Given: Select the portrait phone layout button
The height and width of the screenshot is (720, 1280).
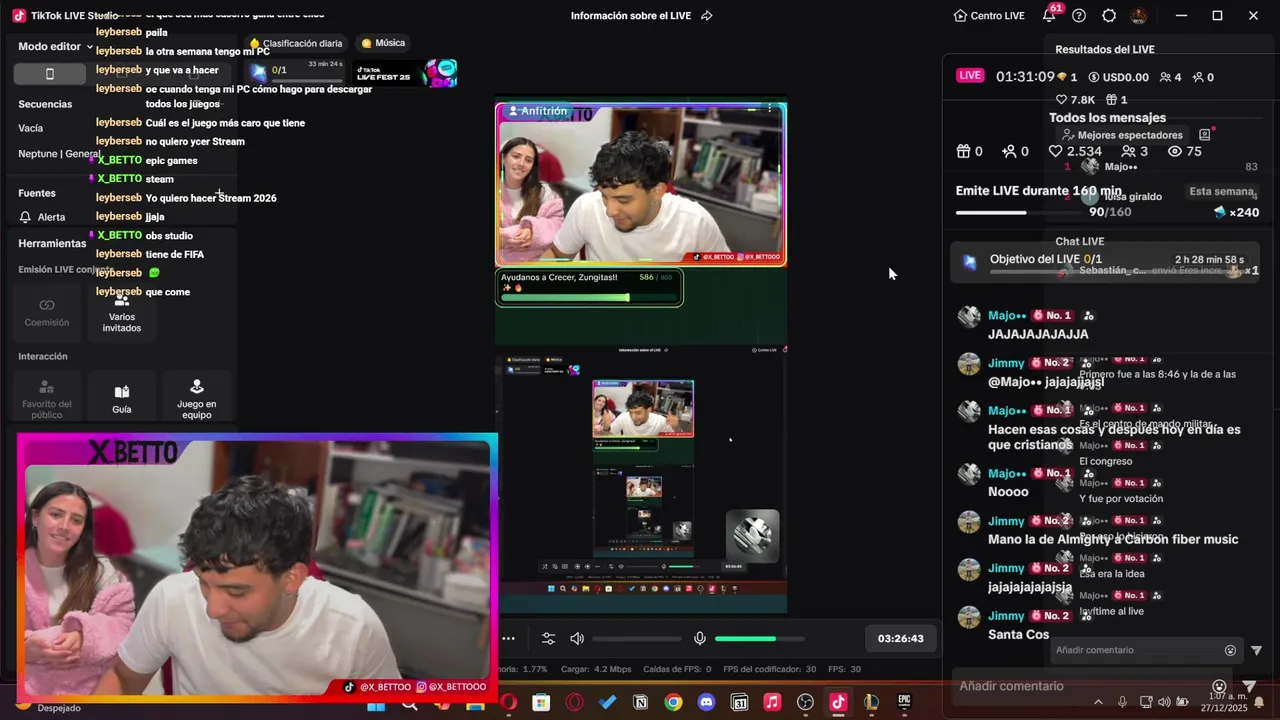Looking at the screenshot, I should tap(50, 74).
